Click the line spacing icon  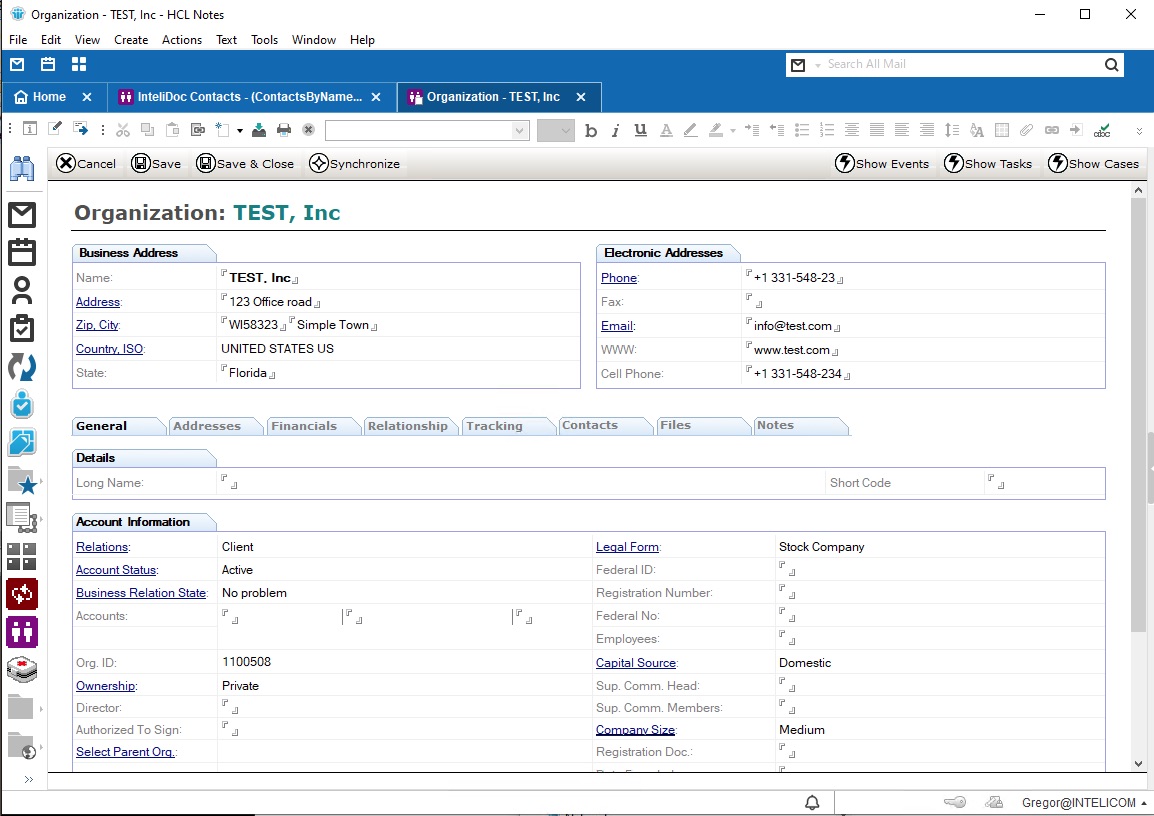(x=952, y=130)
